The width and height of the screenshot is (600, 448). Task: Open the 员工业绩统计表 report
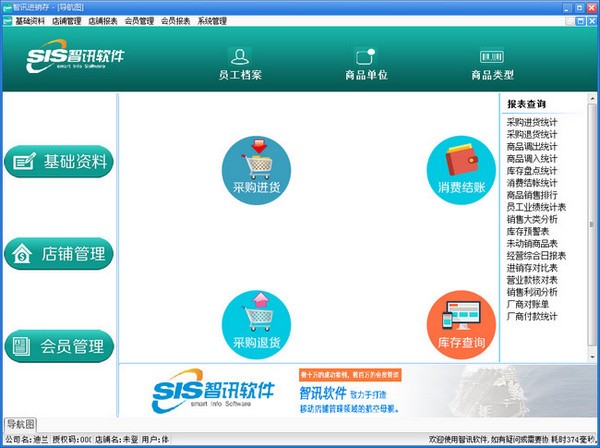536,207
